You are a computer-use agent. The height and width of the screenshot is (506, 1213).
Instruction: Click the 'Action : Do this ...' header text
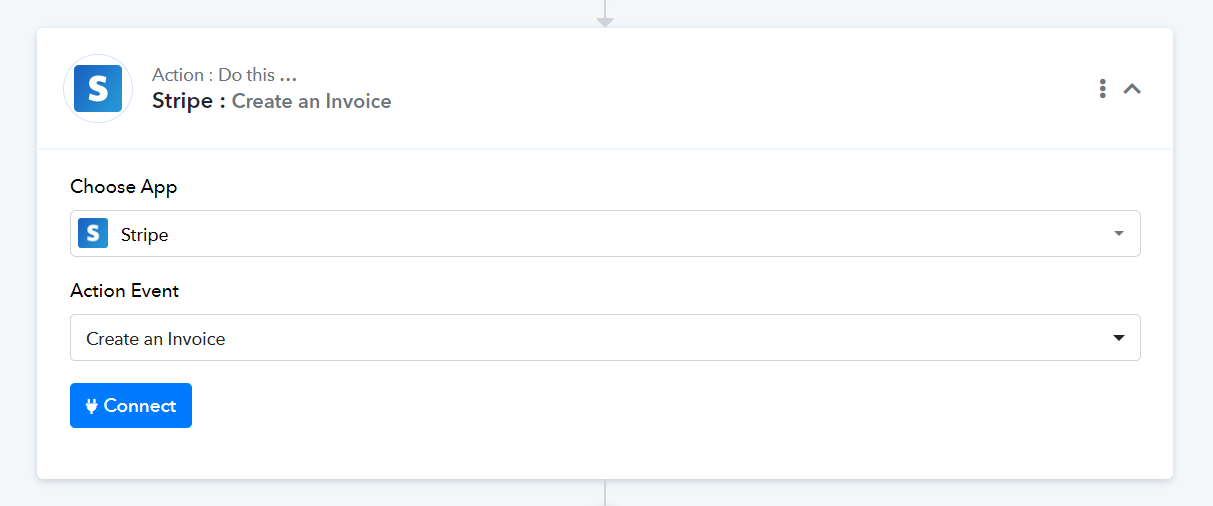click(225, 75)
